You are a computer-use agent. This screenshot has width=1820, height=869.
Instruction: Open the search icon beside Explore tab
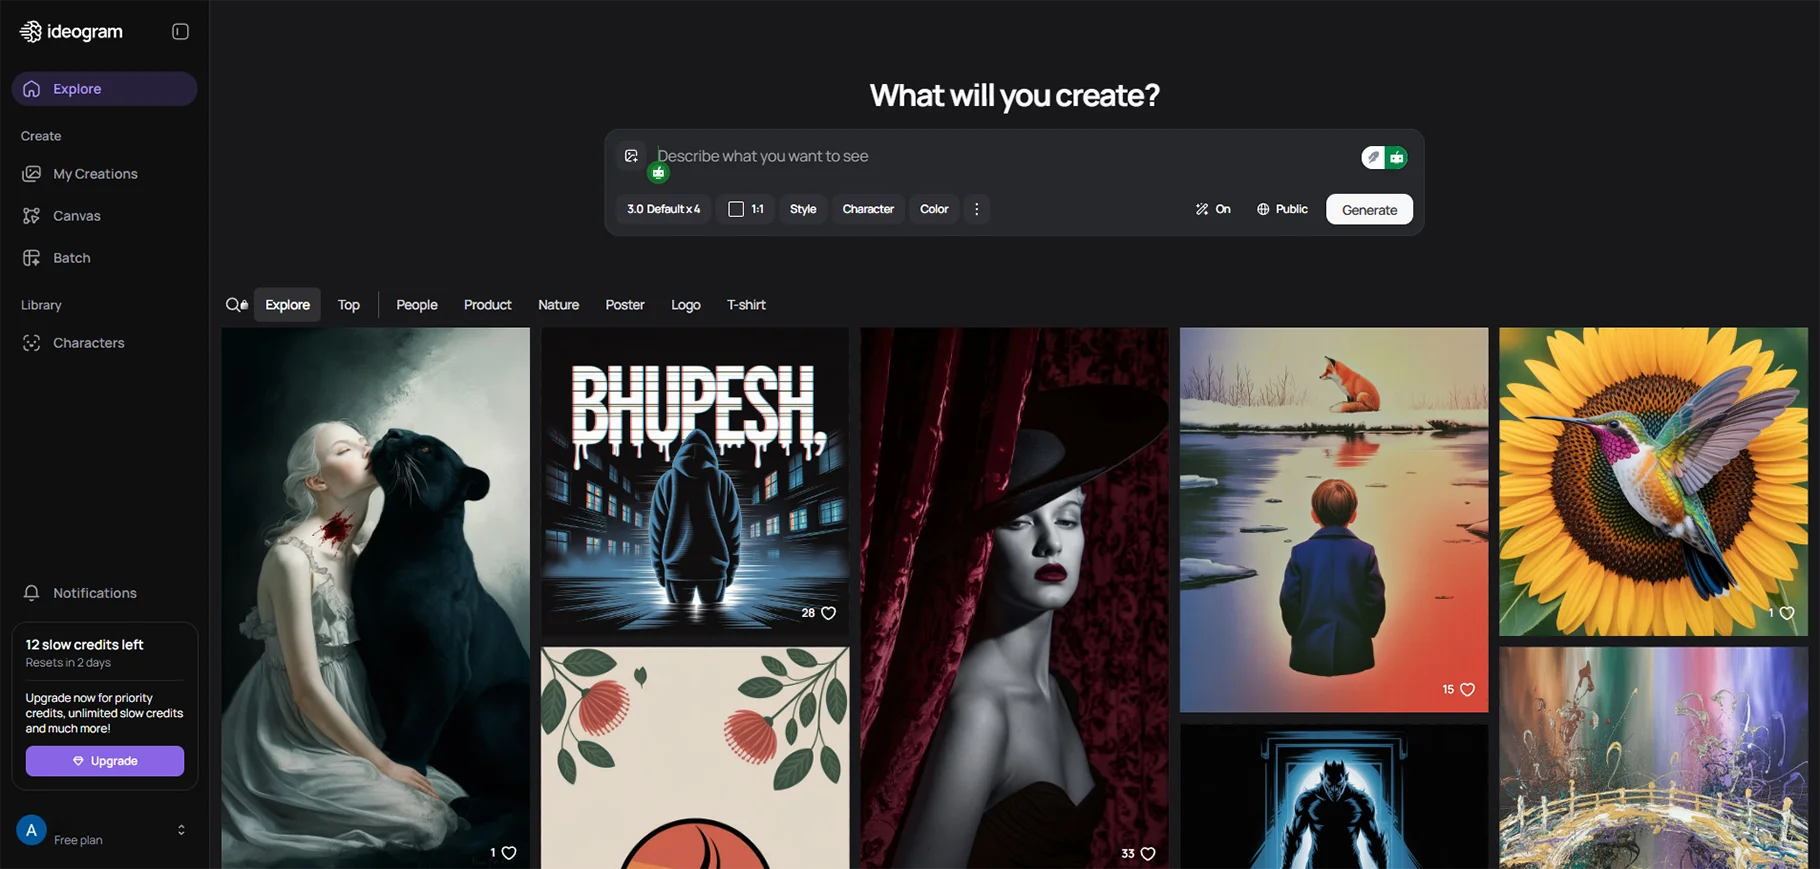tap(236, 305)
